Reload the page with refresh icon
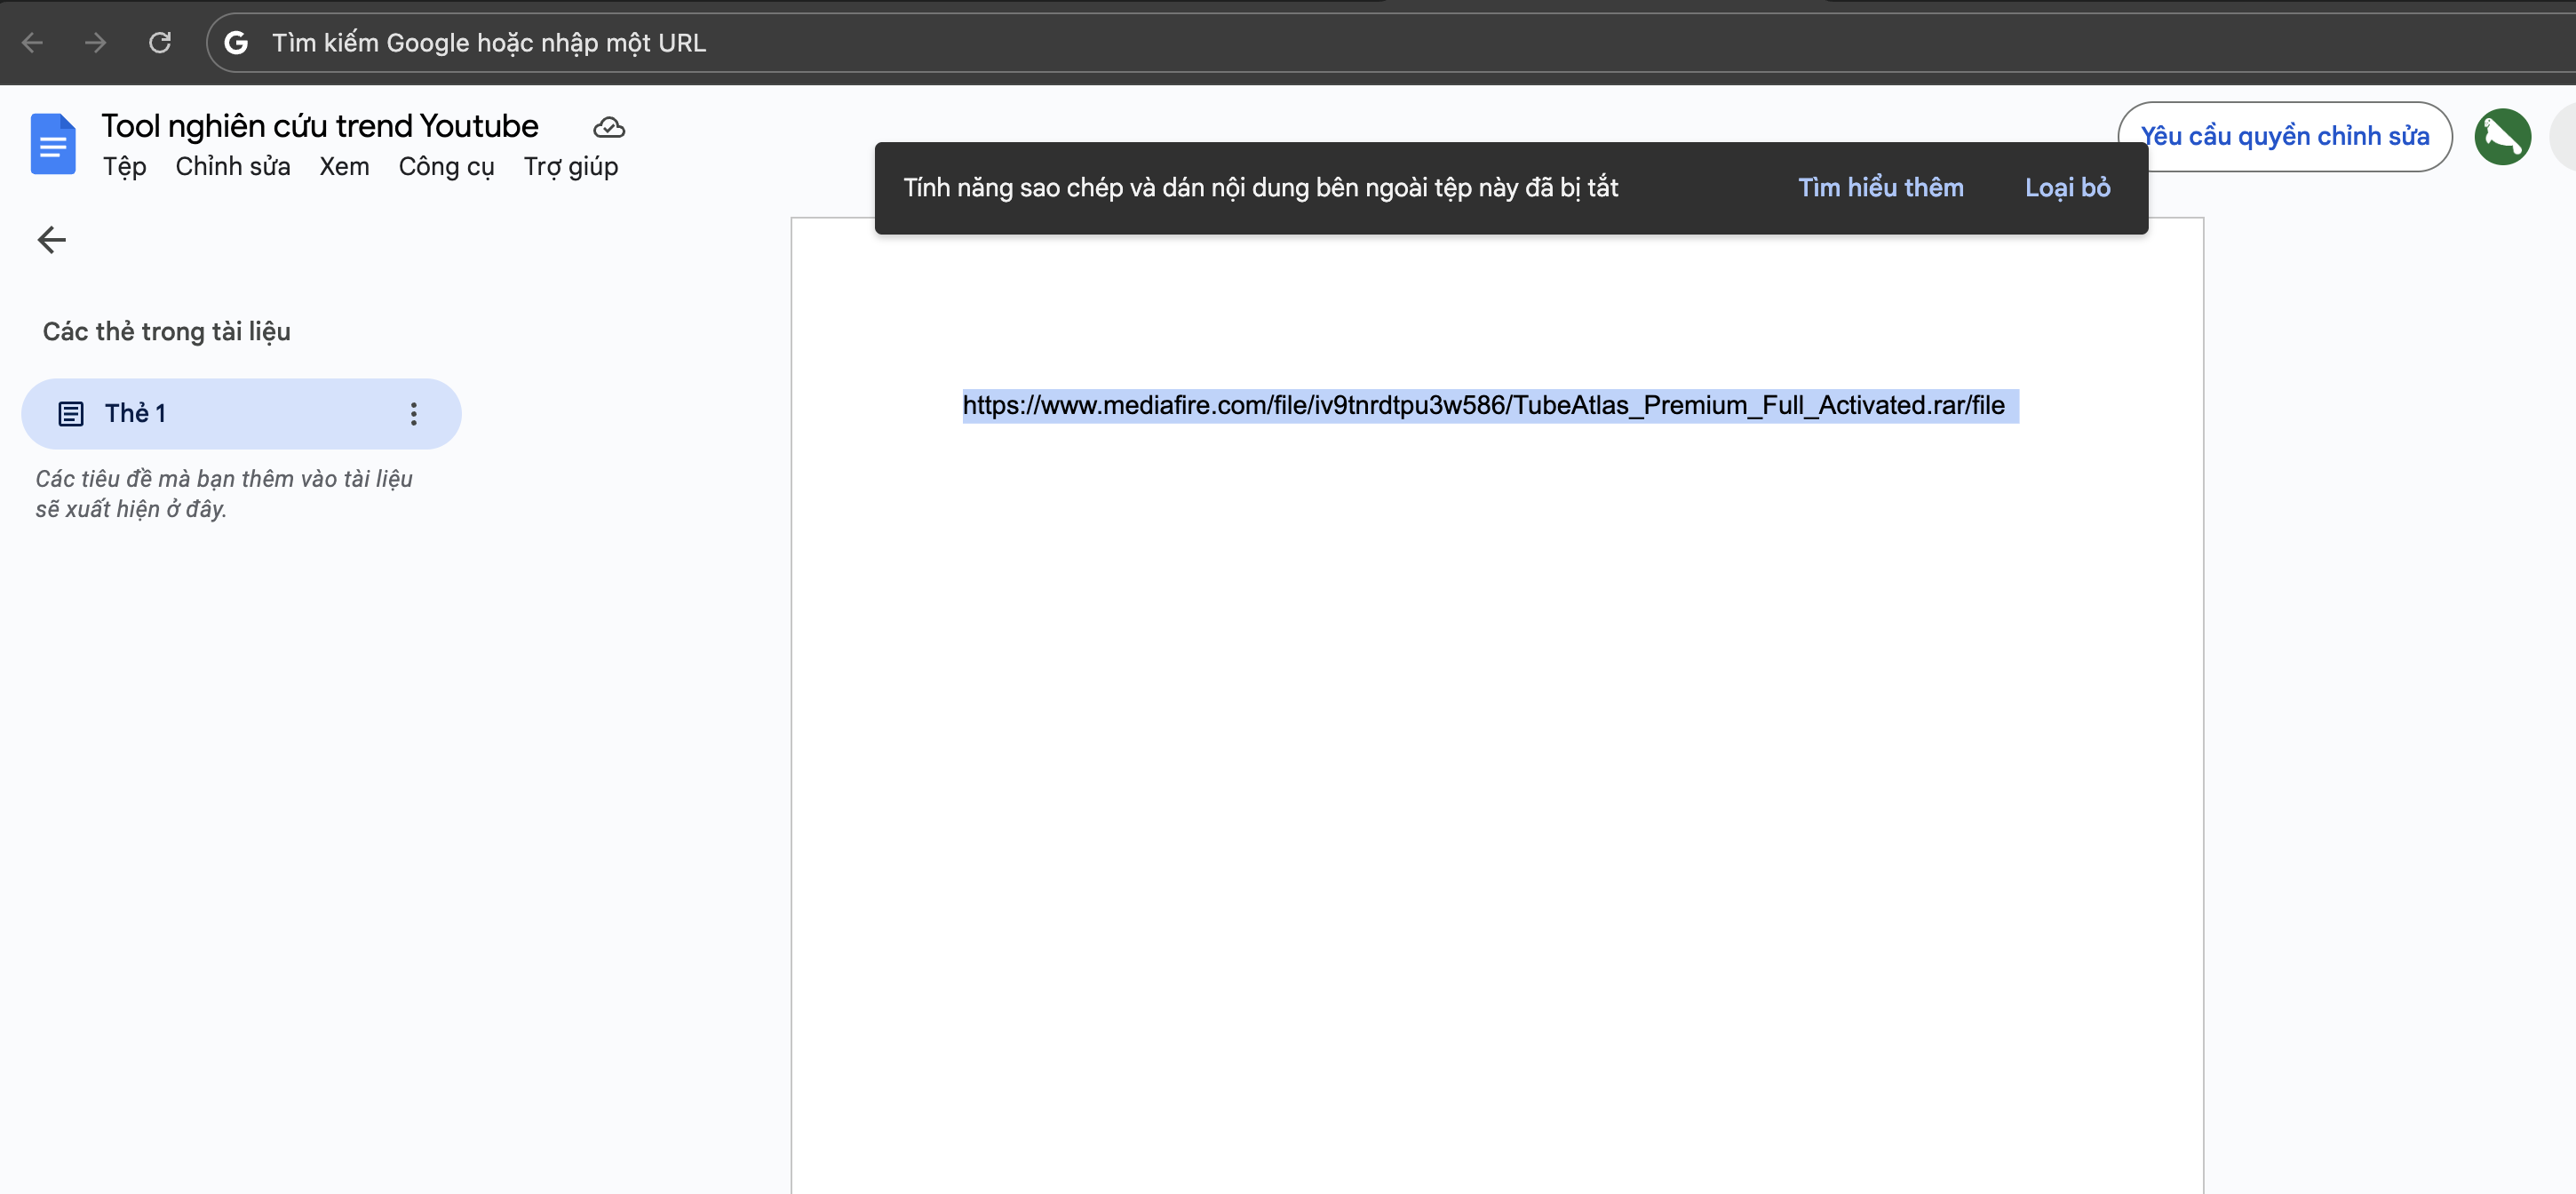 [x=160, y=43]
